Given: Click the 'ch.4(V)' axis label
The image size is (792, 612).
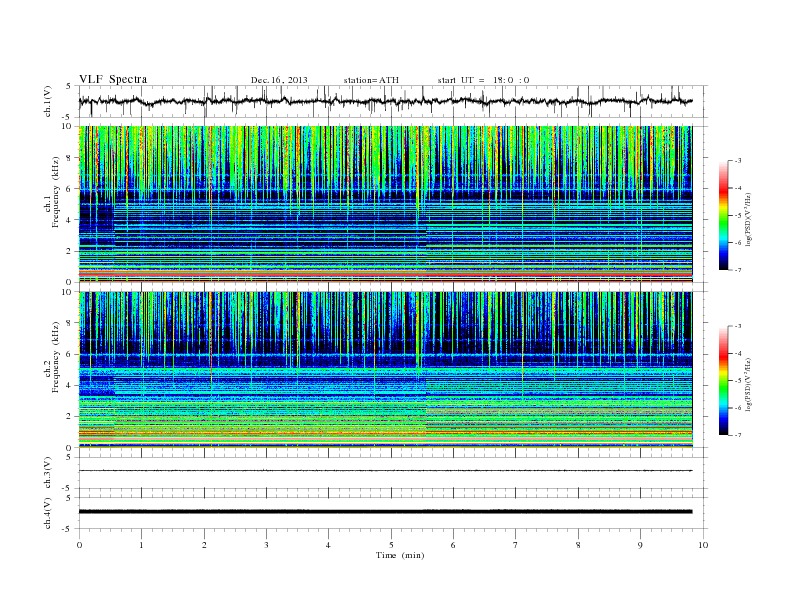Looking at the screenshot, I should coord(48,513).
